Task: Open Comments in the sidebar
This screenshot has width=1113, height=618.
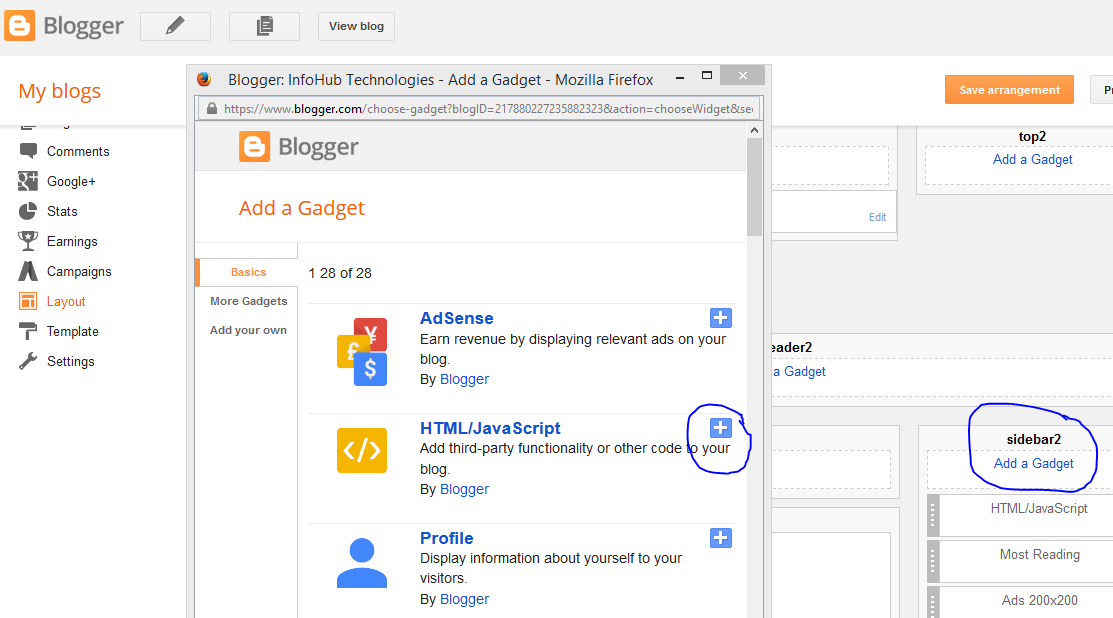Action: click(78, 151)
